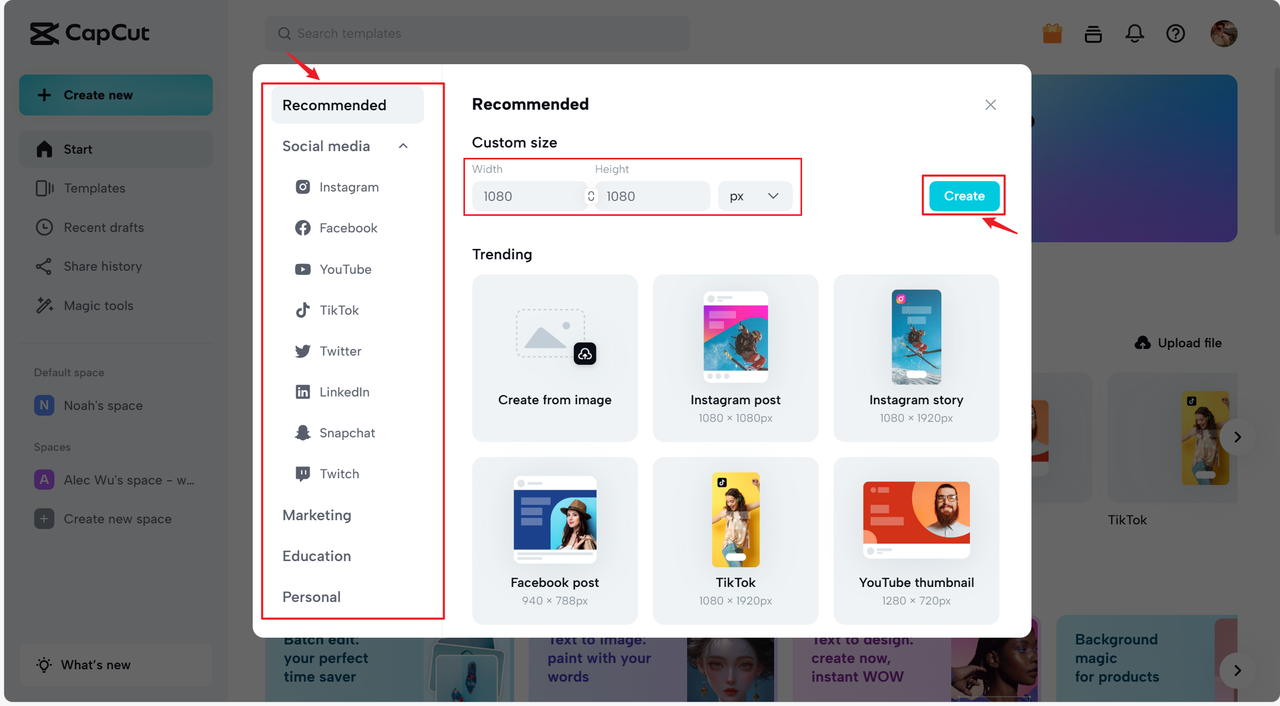Choose the Instagram post template
This screenshot has width=1280, height=706.
coord(736,358)
